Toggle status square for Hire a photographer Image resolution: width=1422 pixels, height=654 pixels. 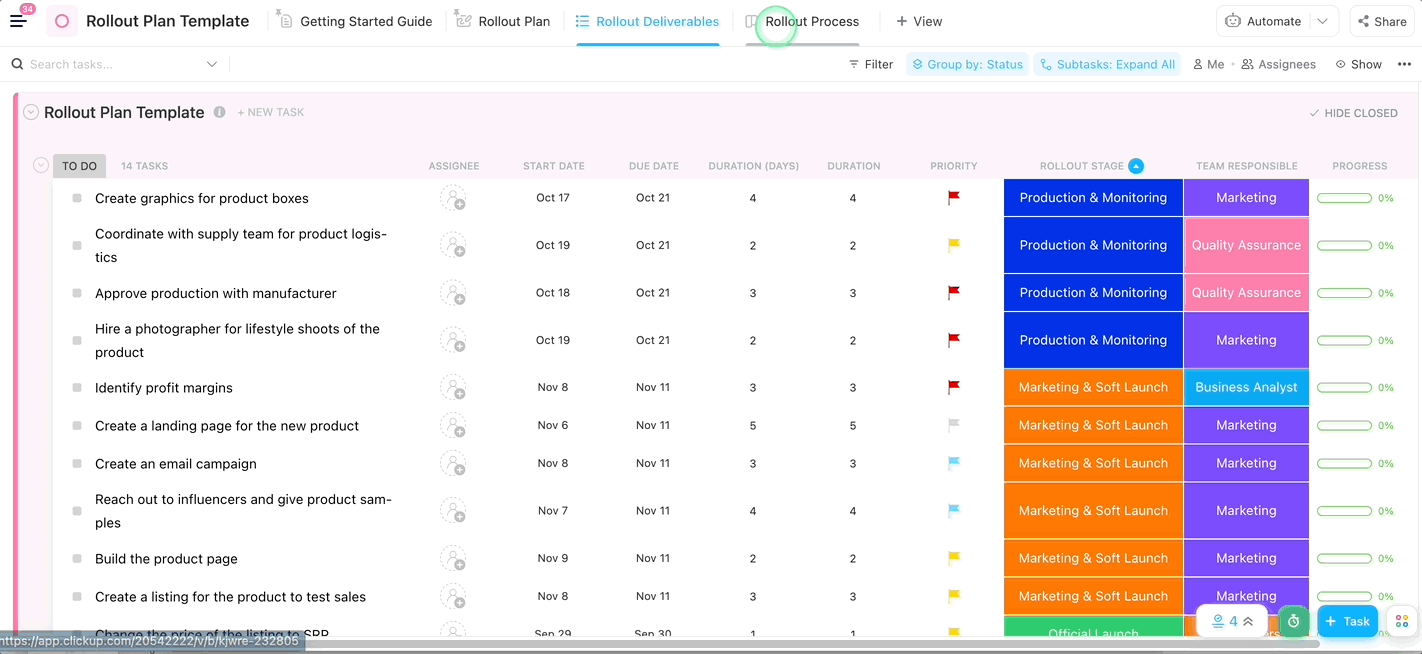pyautogui.click(x=77, y=340)
